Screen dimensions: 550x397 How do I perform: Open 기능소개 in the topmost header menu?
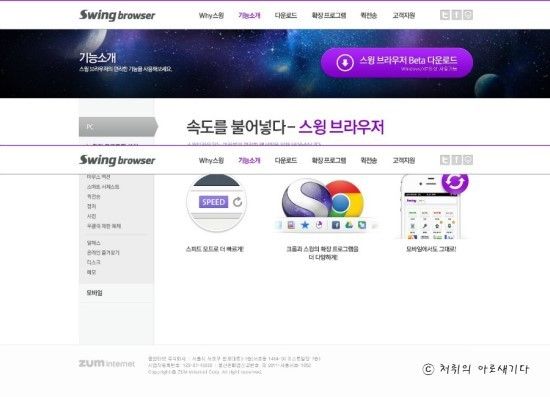click(x=249, y=15)
